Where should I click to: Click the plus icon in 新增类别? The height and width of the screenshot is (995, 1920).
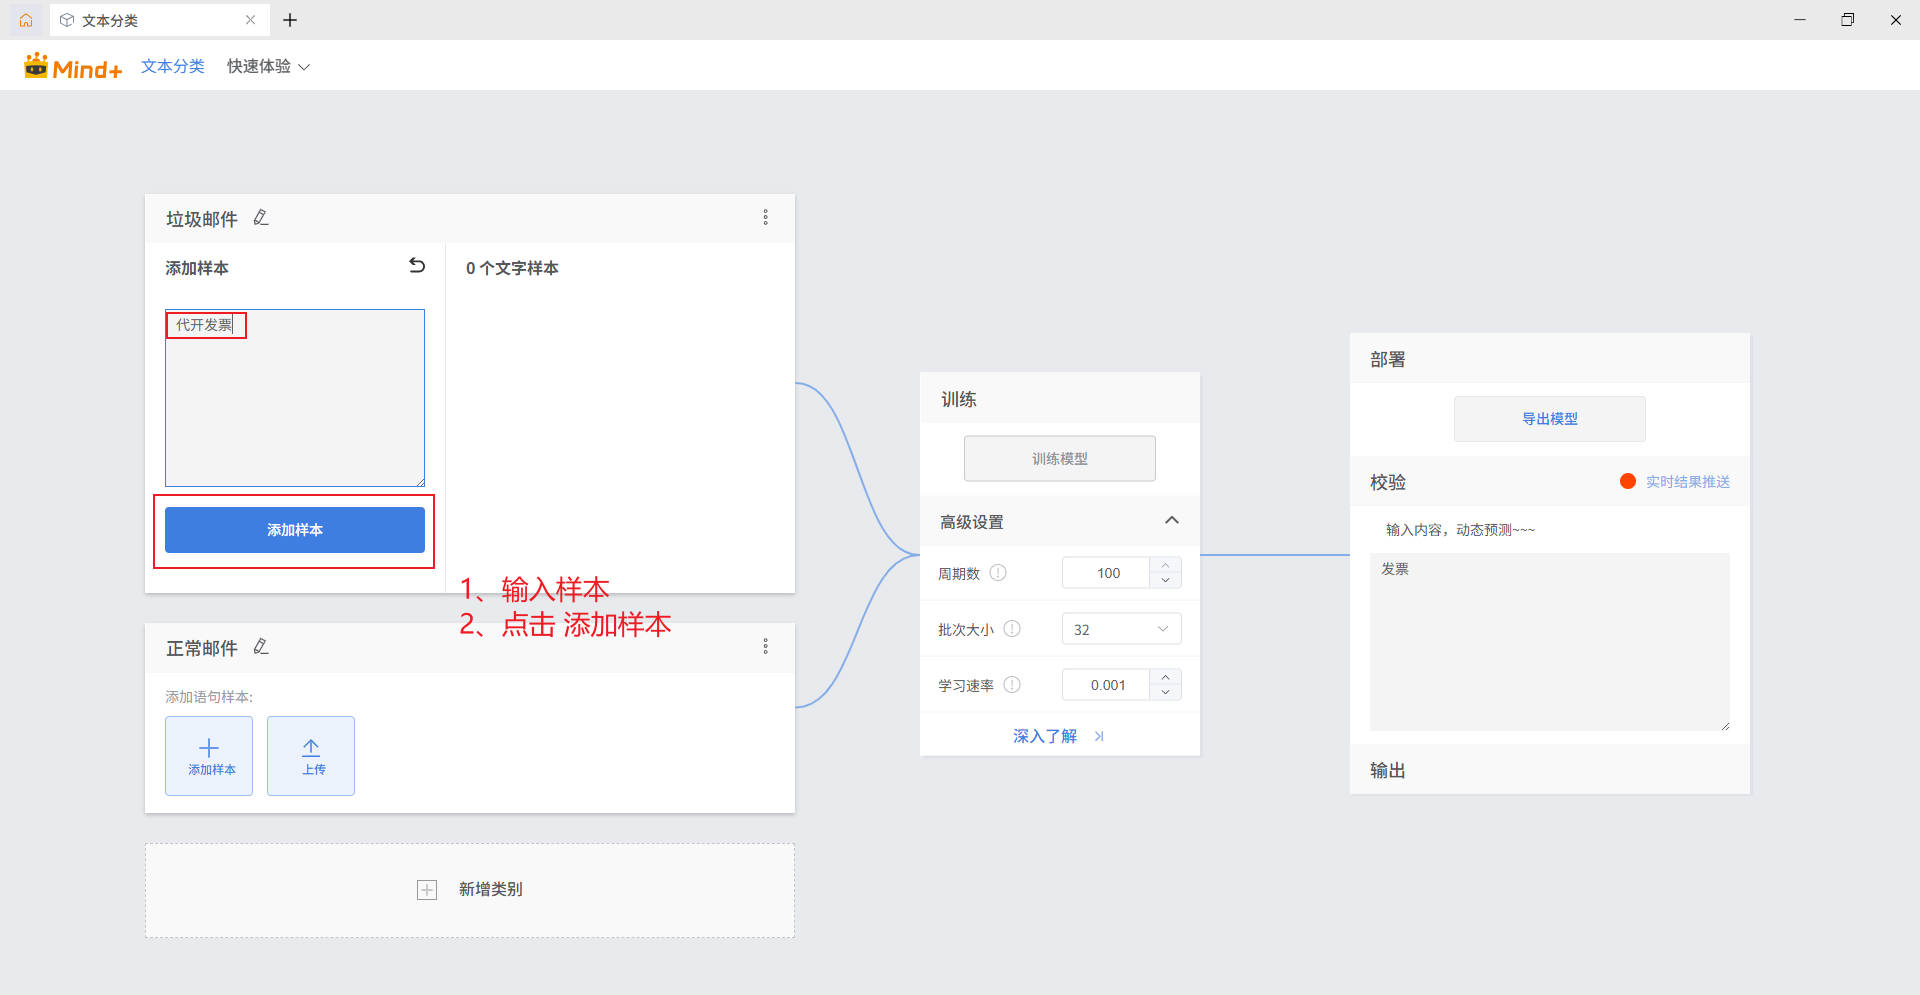(427, 890)
